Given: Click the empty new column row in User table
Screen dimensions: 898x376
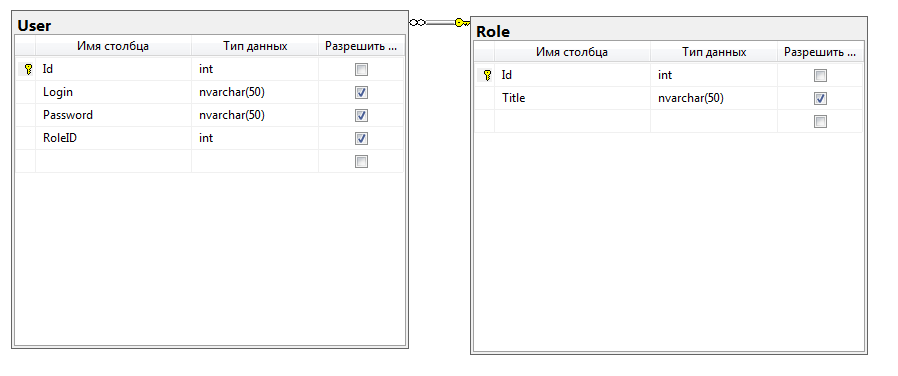Looking at the screenshot, I should 210,161.
